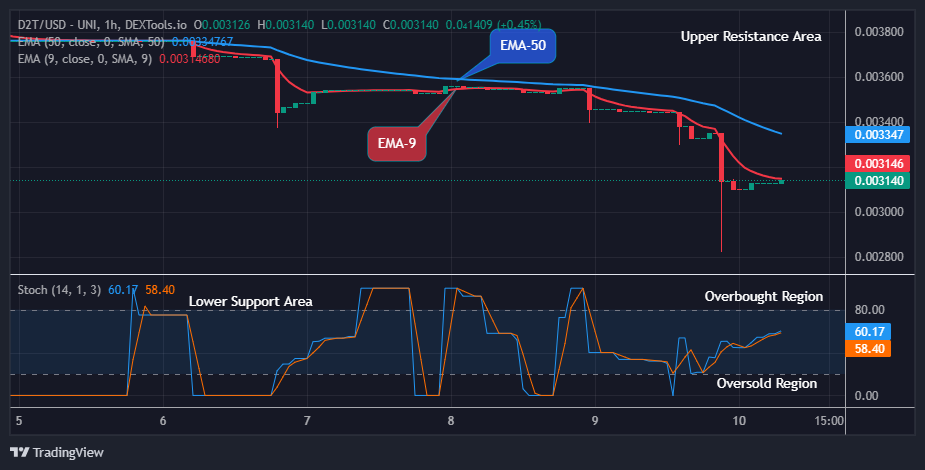
Task: Click the TradingView logo
Action: (19, 452)
